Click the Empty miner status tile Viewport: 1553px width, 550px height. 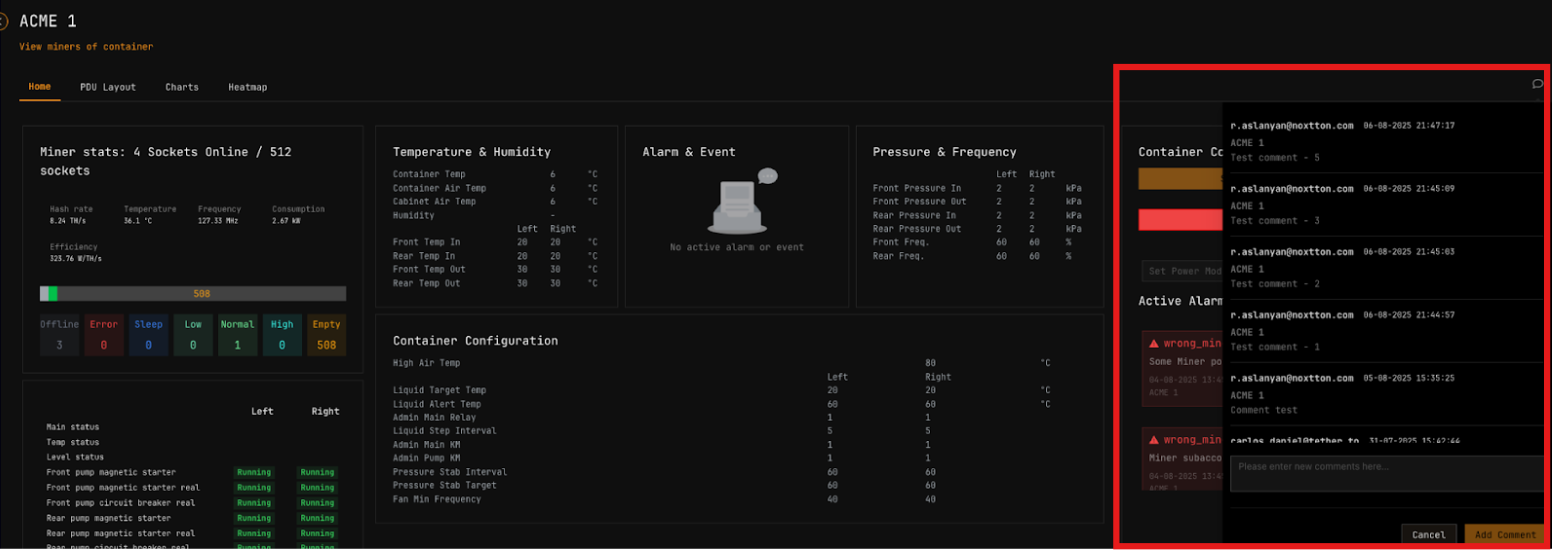pos(326,335)
